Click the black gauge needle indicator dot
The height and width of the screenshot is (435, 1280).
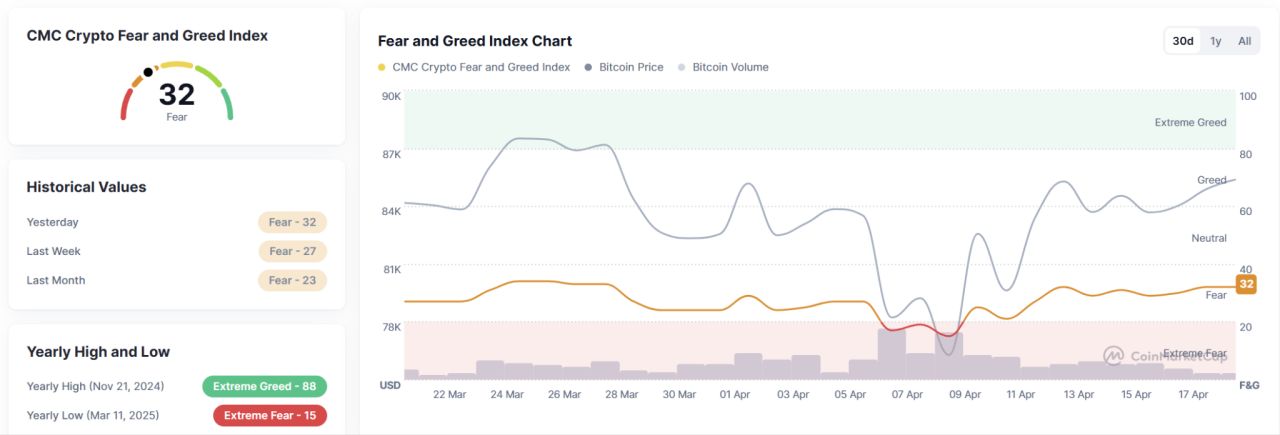[148, 72]
